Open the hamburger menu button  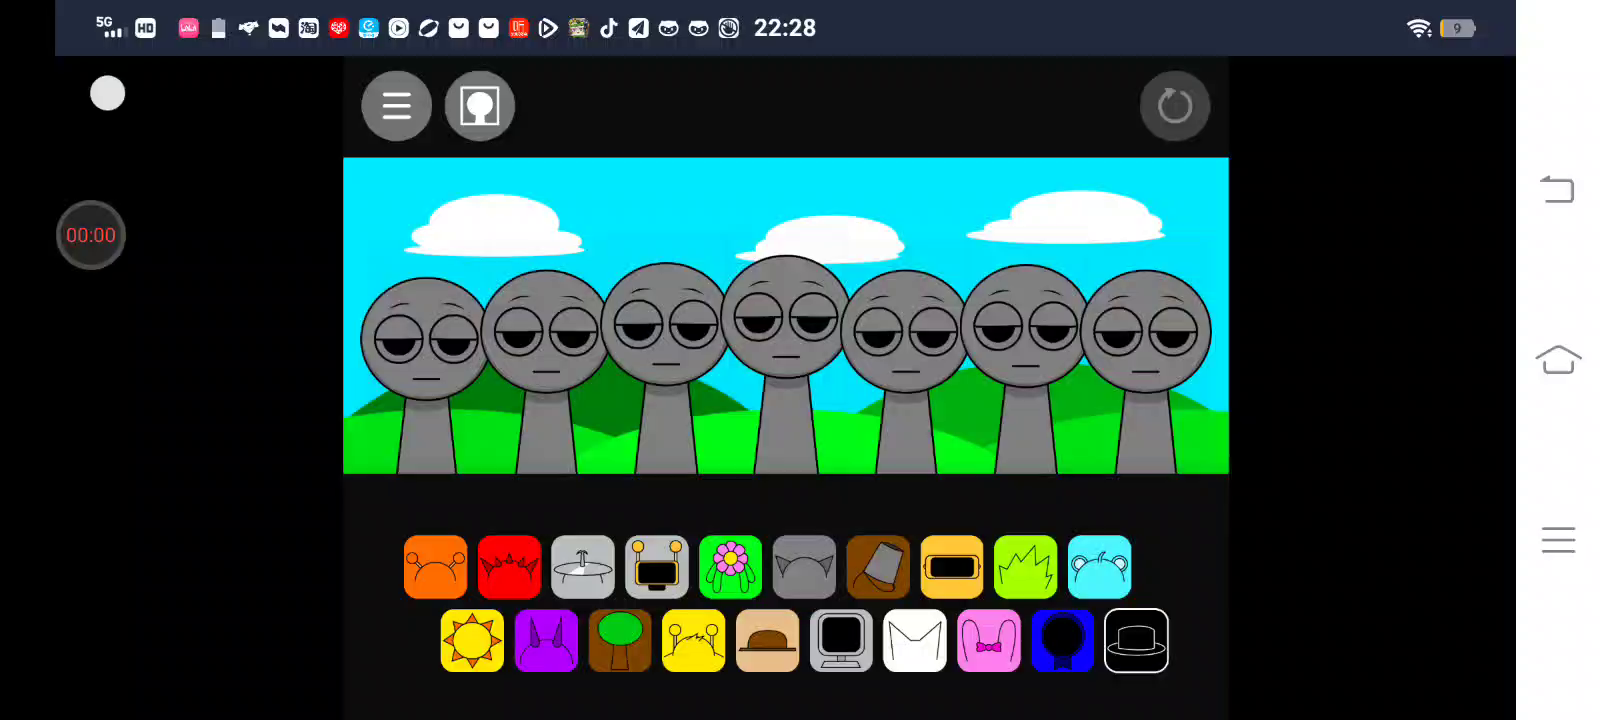pos(396,106)
